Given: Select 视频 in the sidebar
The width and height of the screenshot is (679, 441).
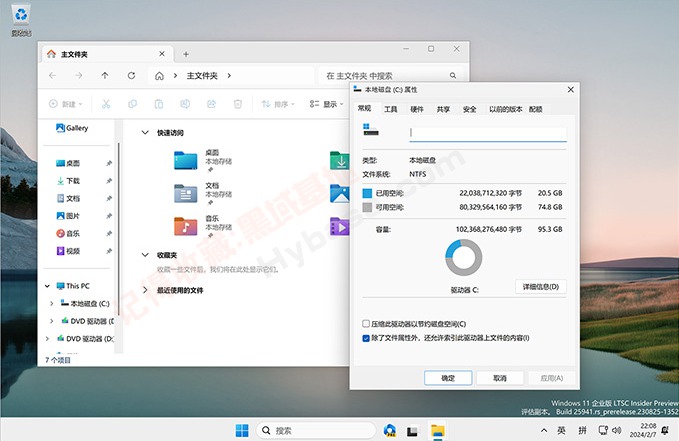Looking at the screenshot, I should click(68, 251).
